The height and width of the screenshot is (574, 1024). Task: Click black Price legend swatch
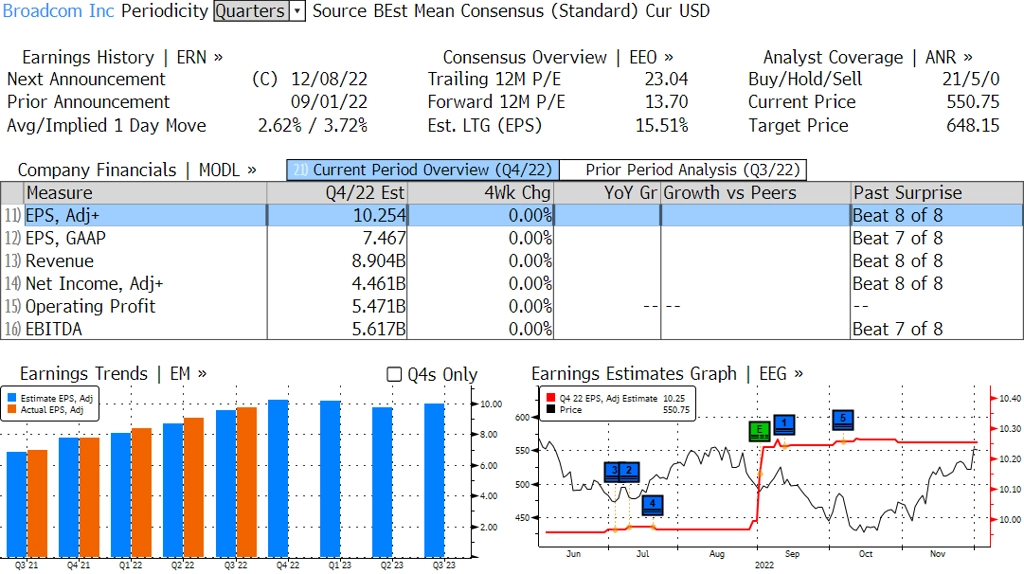click(x=551, y=409)
